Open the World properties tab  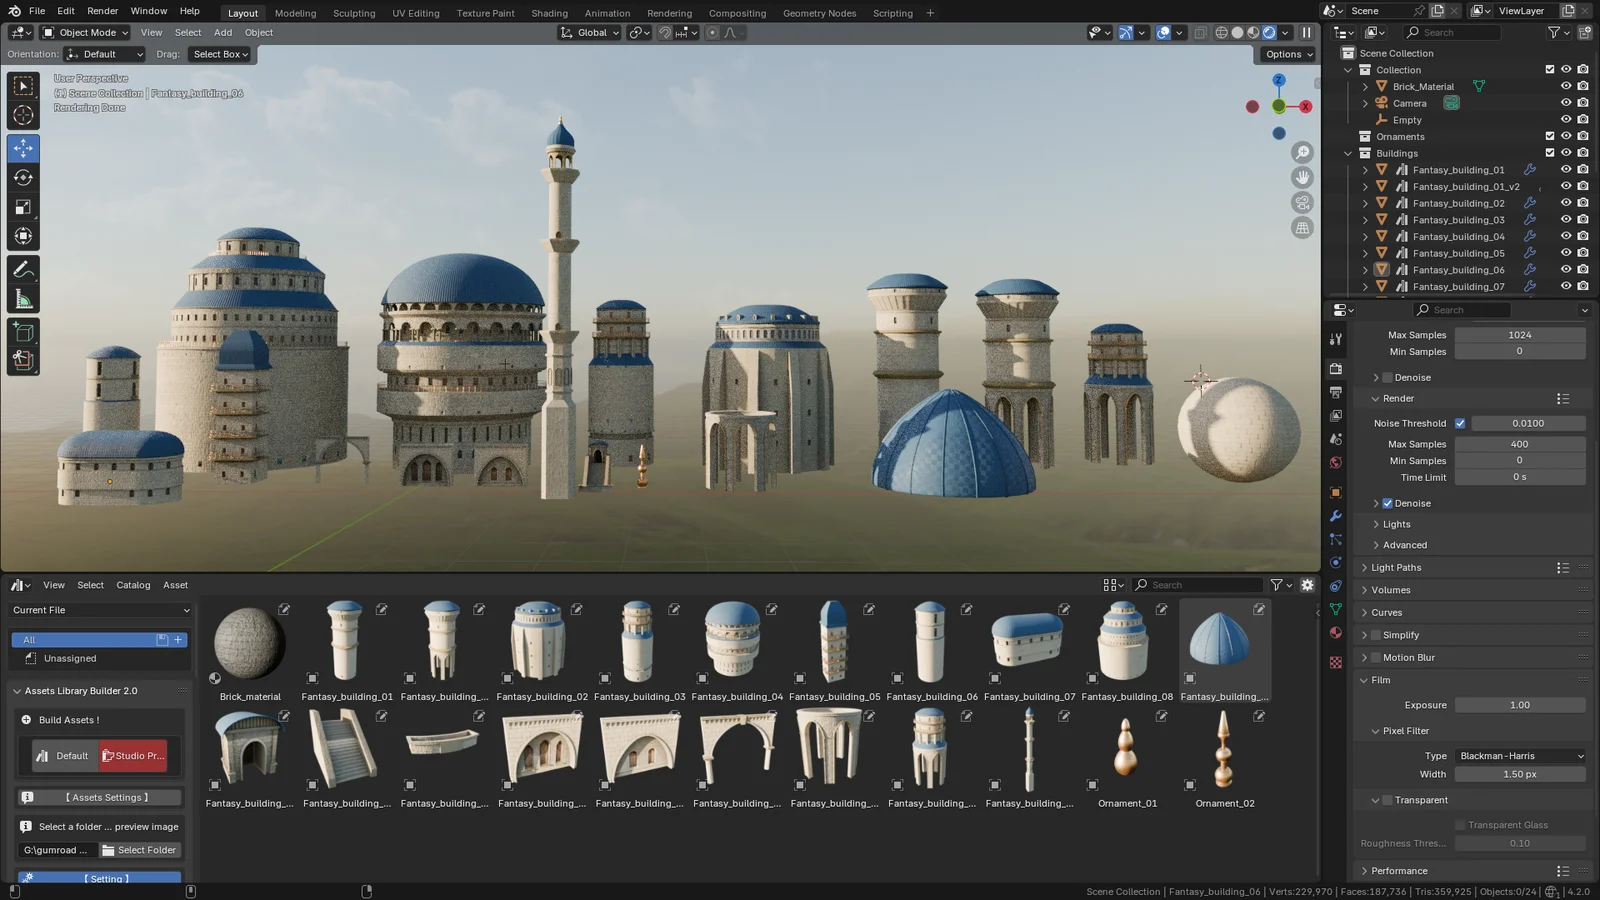1335,463
